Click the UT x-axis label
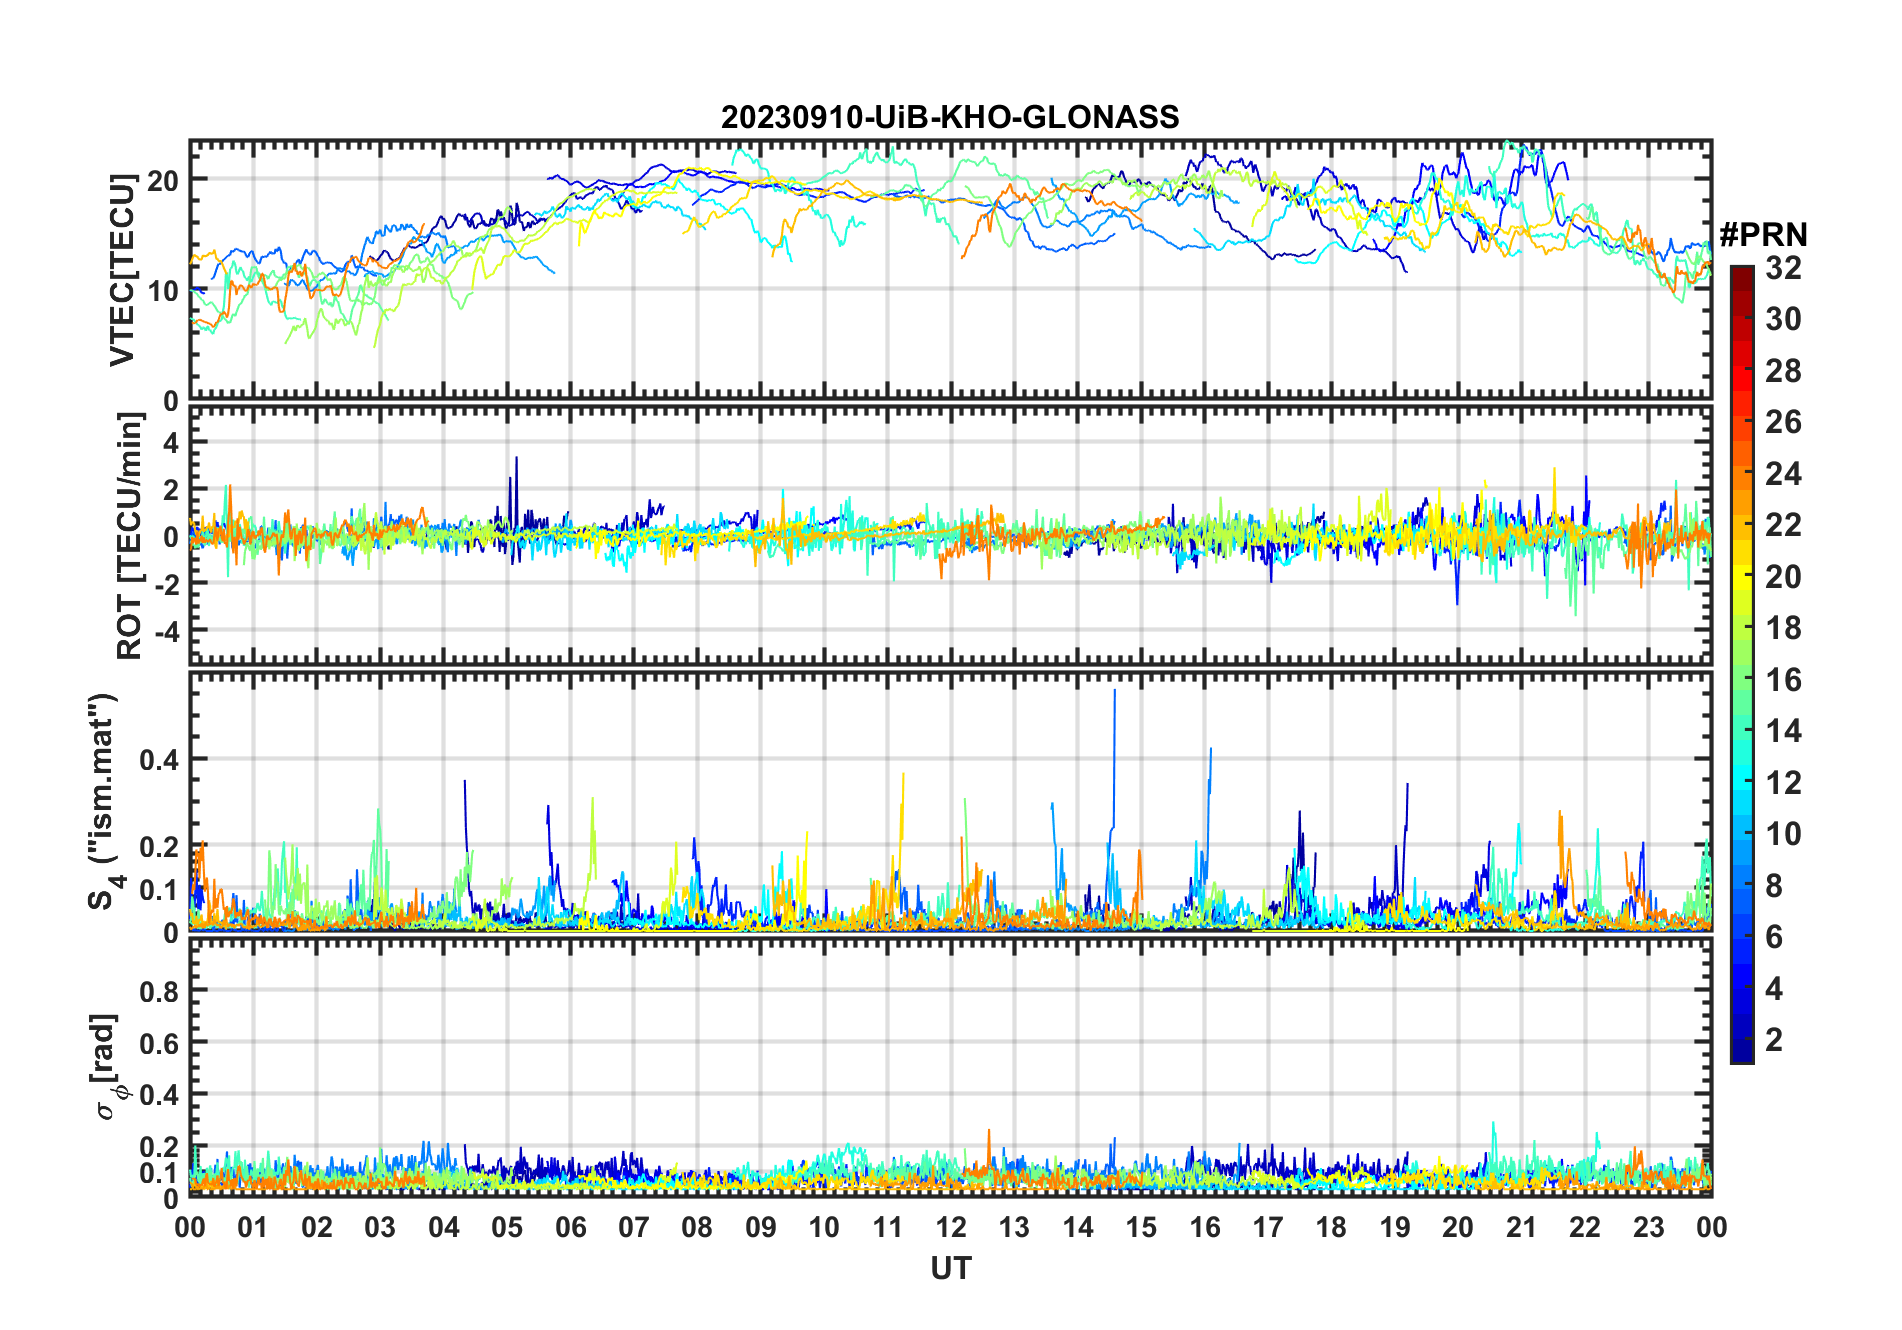The image size is (1902, 1330). point(950,1269)
